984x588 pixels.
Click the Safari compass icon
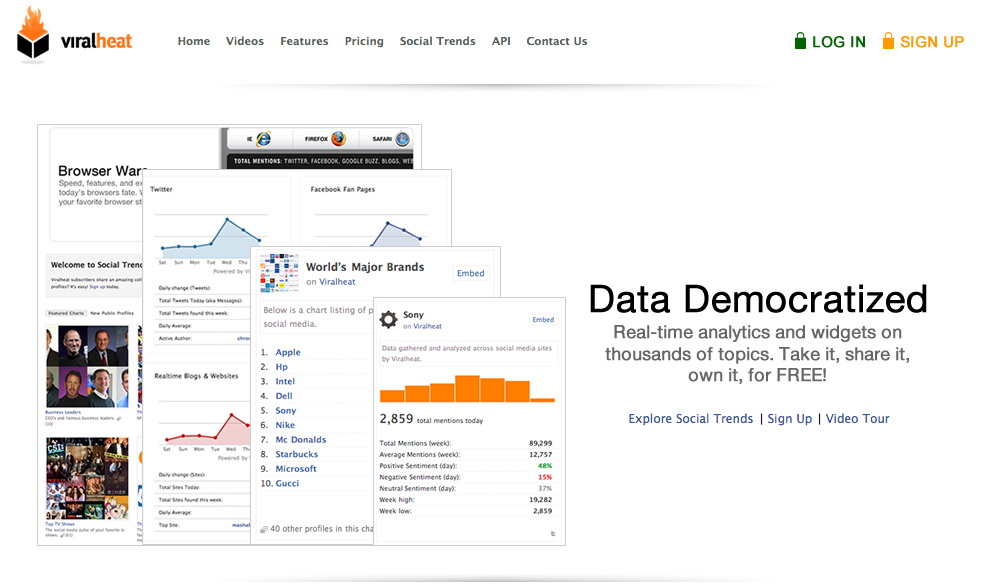click(x=402, y=139)
